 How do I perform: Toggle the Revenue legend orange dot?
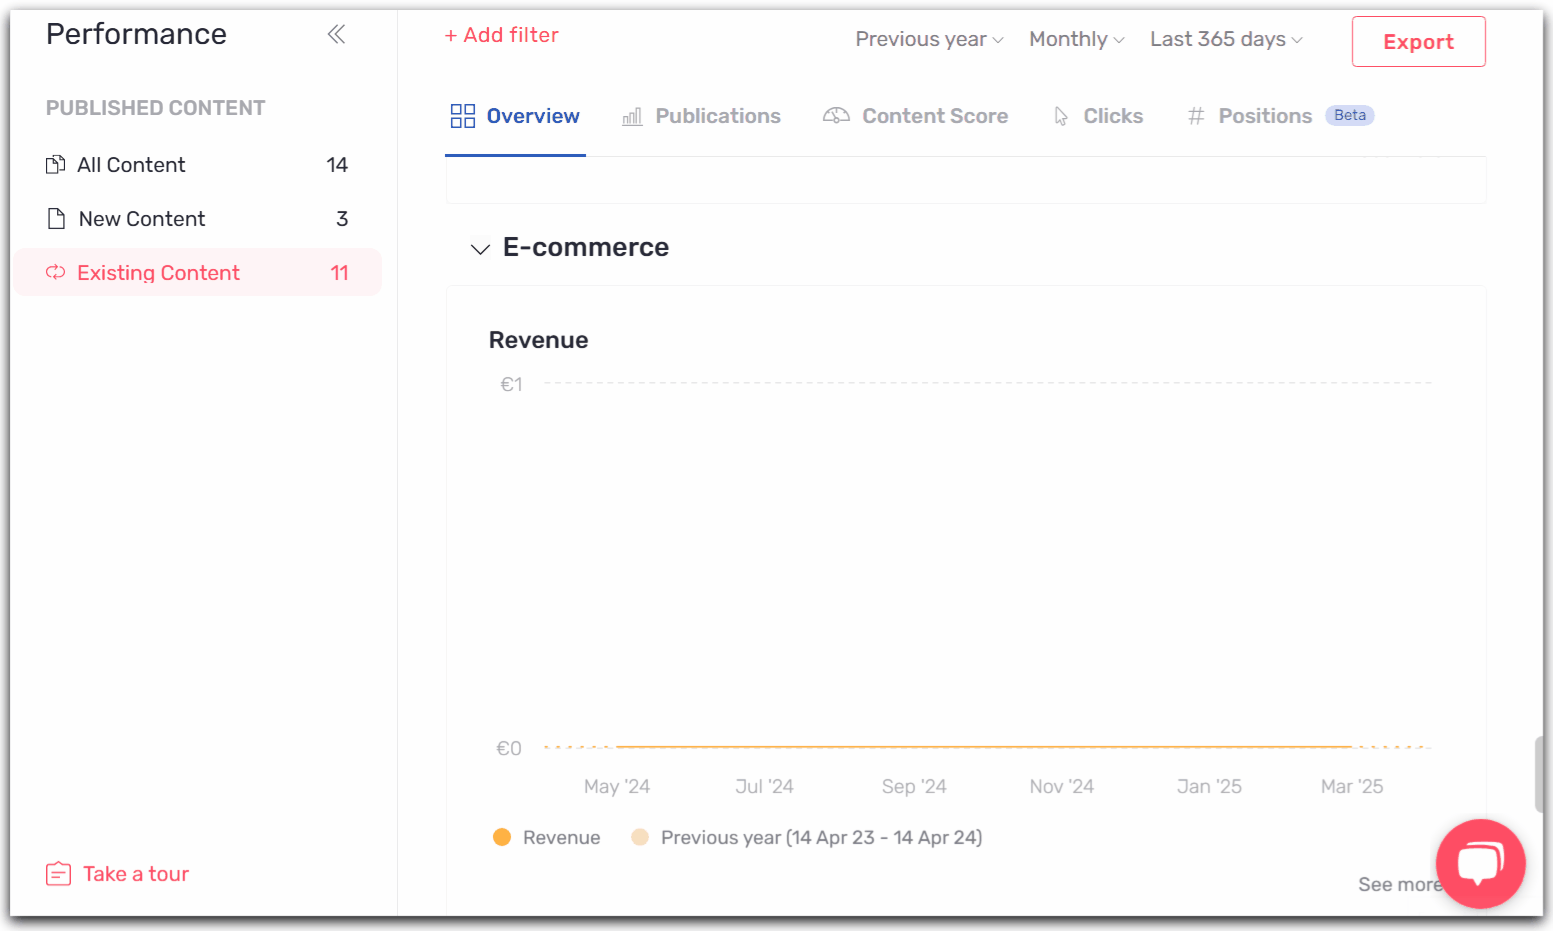[502, 837]
